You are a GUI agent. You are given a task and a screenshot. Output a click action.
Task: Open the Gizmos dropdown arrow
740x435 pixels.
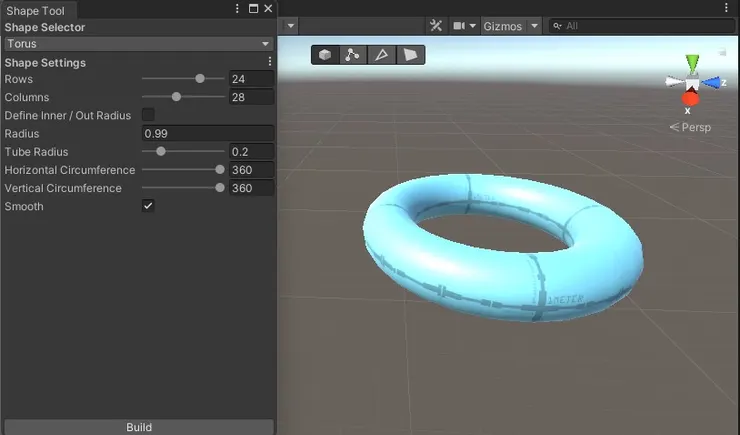click(534, 26)
